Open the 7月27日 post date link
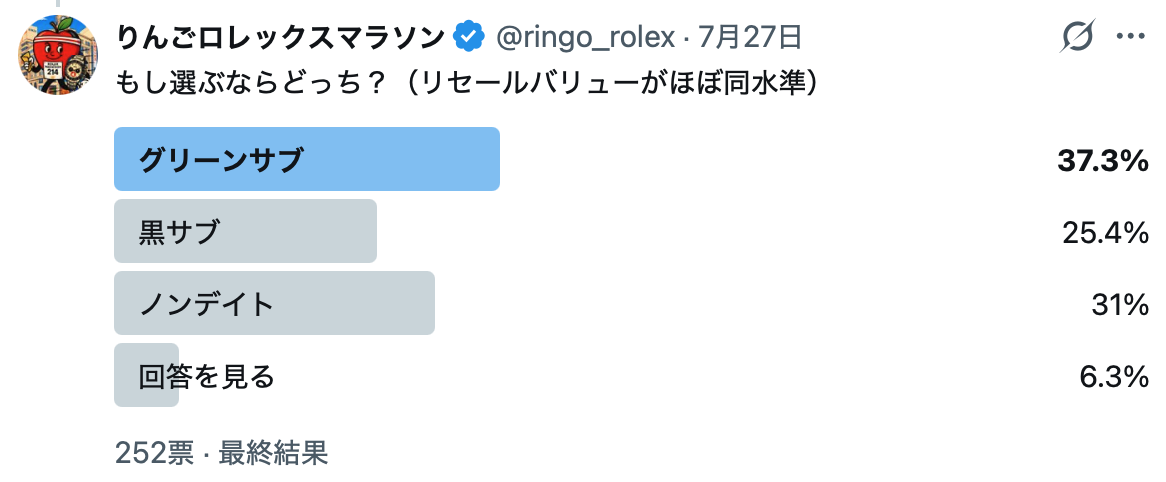 tap(750, 36)
